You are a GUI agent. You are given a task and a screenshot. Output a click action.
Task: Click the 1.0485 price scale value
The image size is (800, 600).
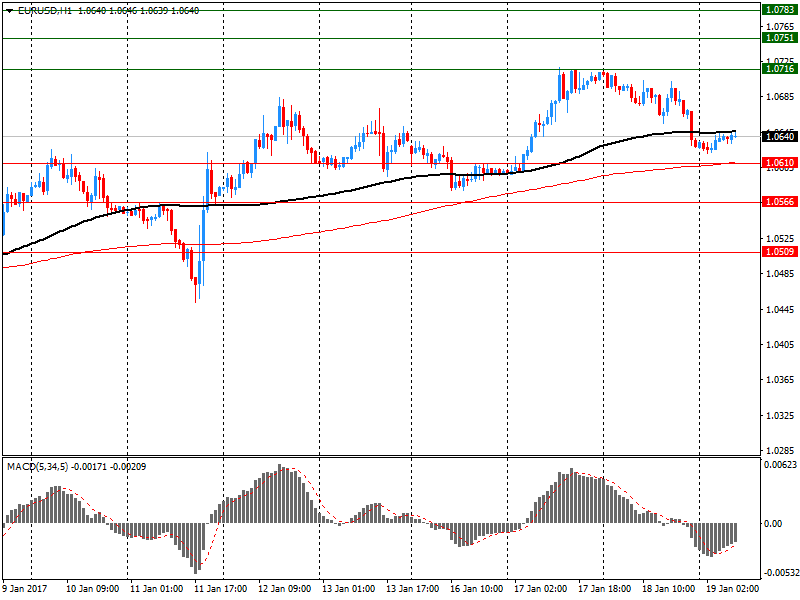coord(780,274)
